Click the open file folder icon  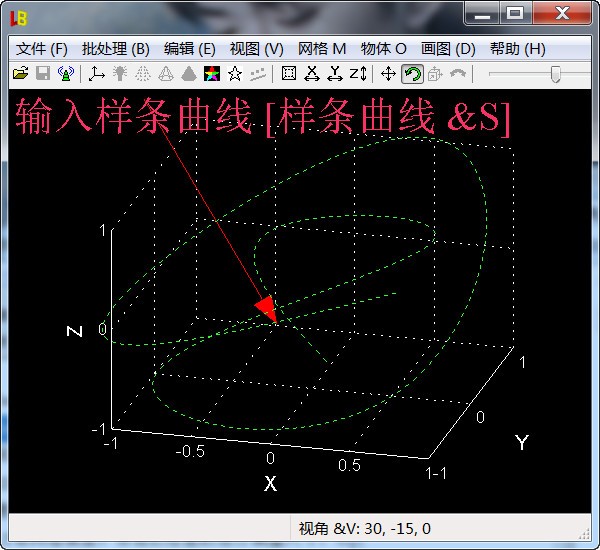tap(20, 73)
